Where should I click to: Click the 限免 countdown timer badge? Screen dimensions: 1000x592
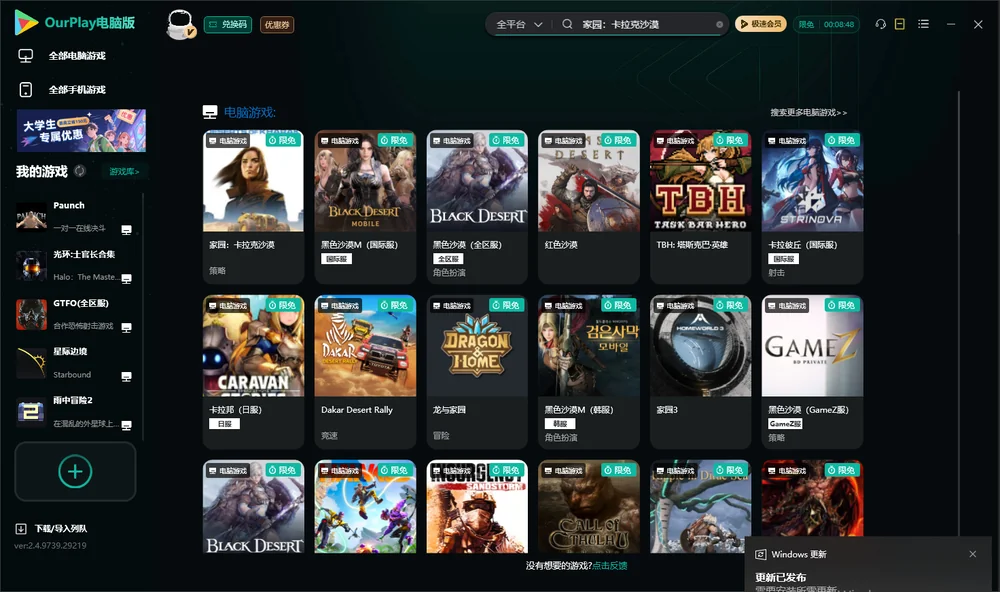826,24
